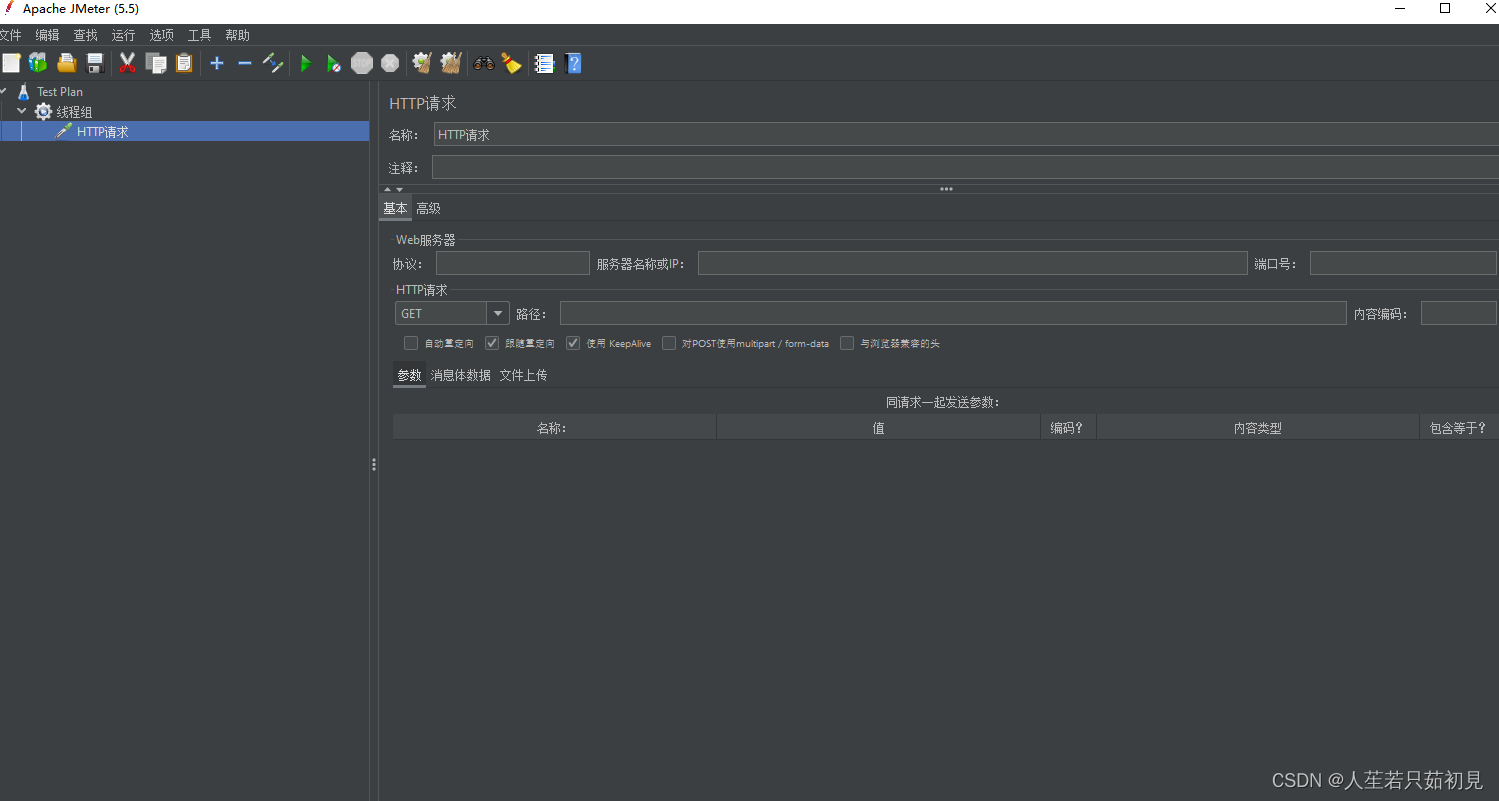Click the Copy icon in toolbar
1499x801 pixels.
click(156, 63)
